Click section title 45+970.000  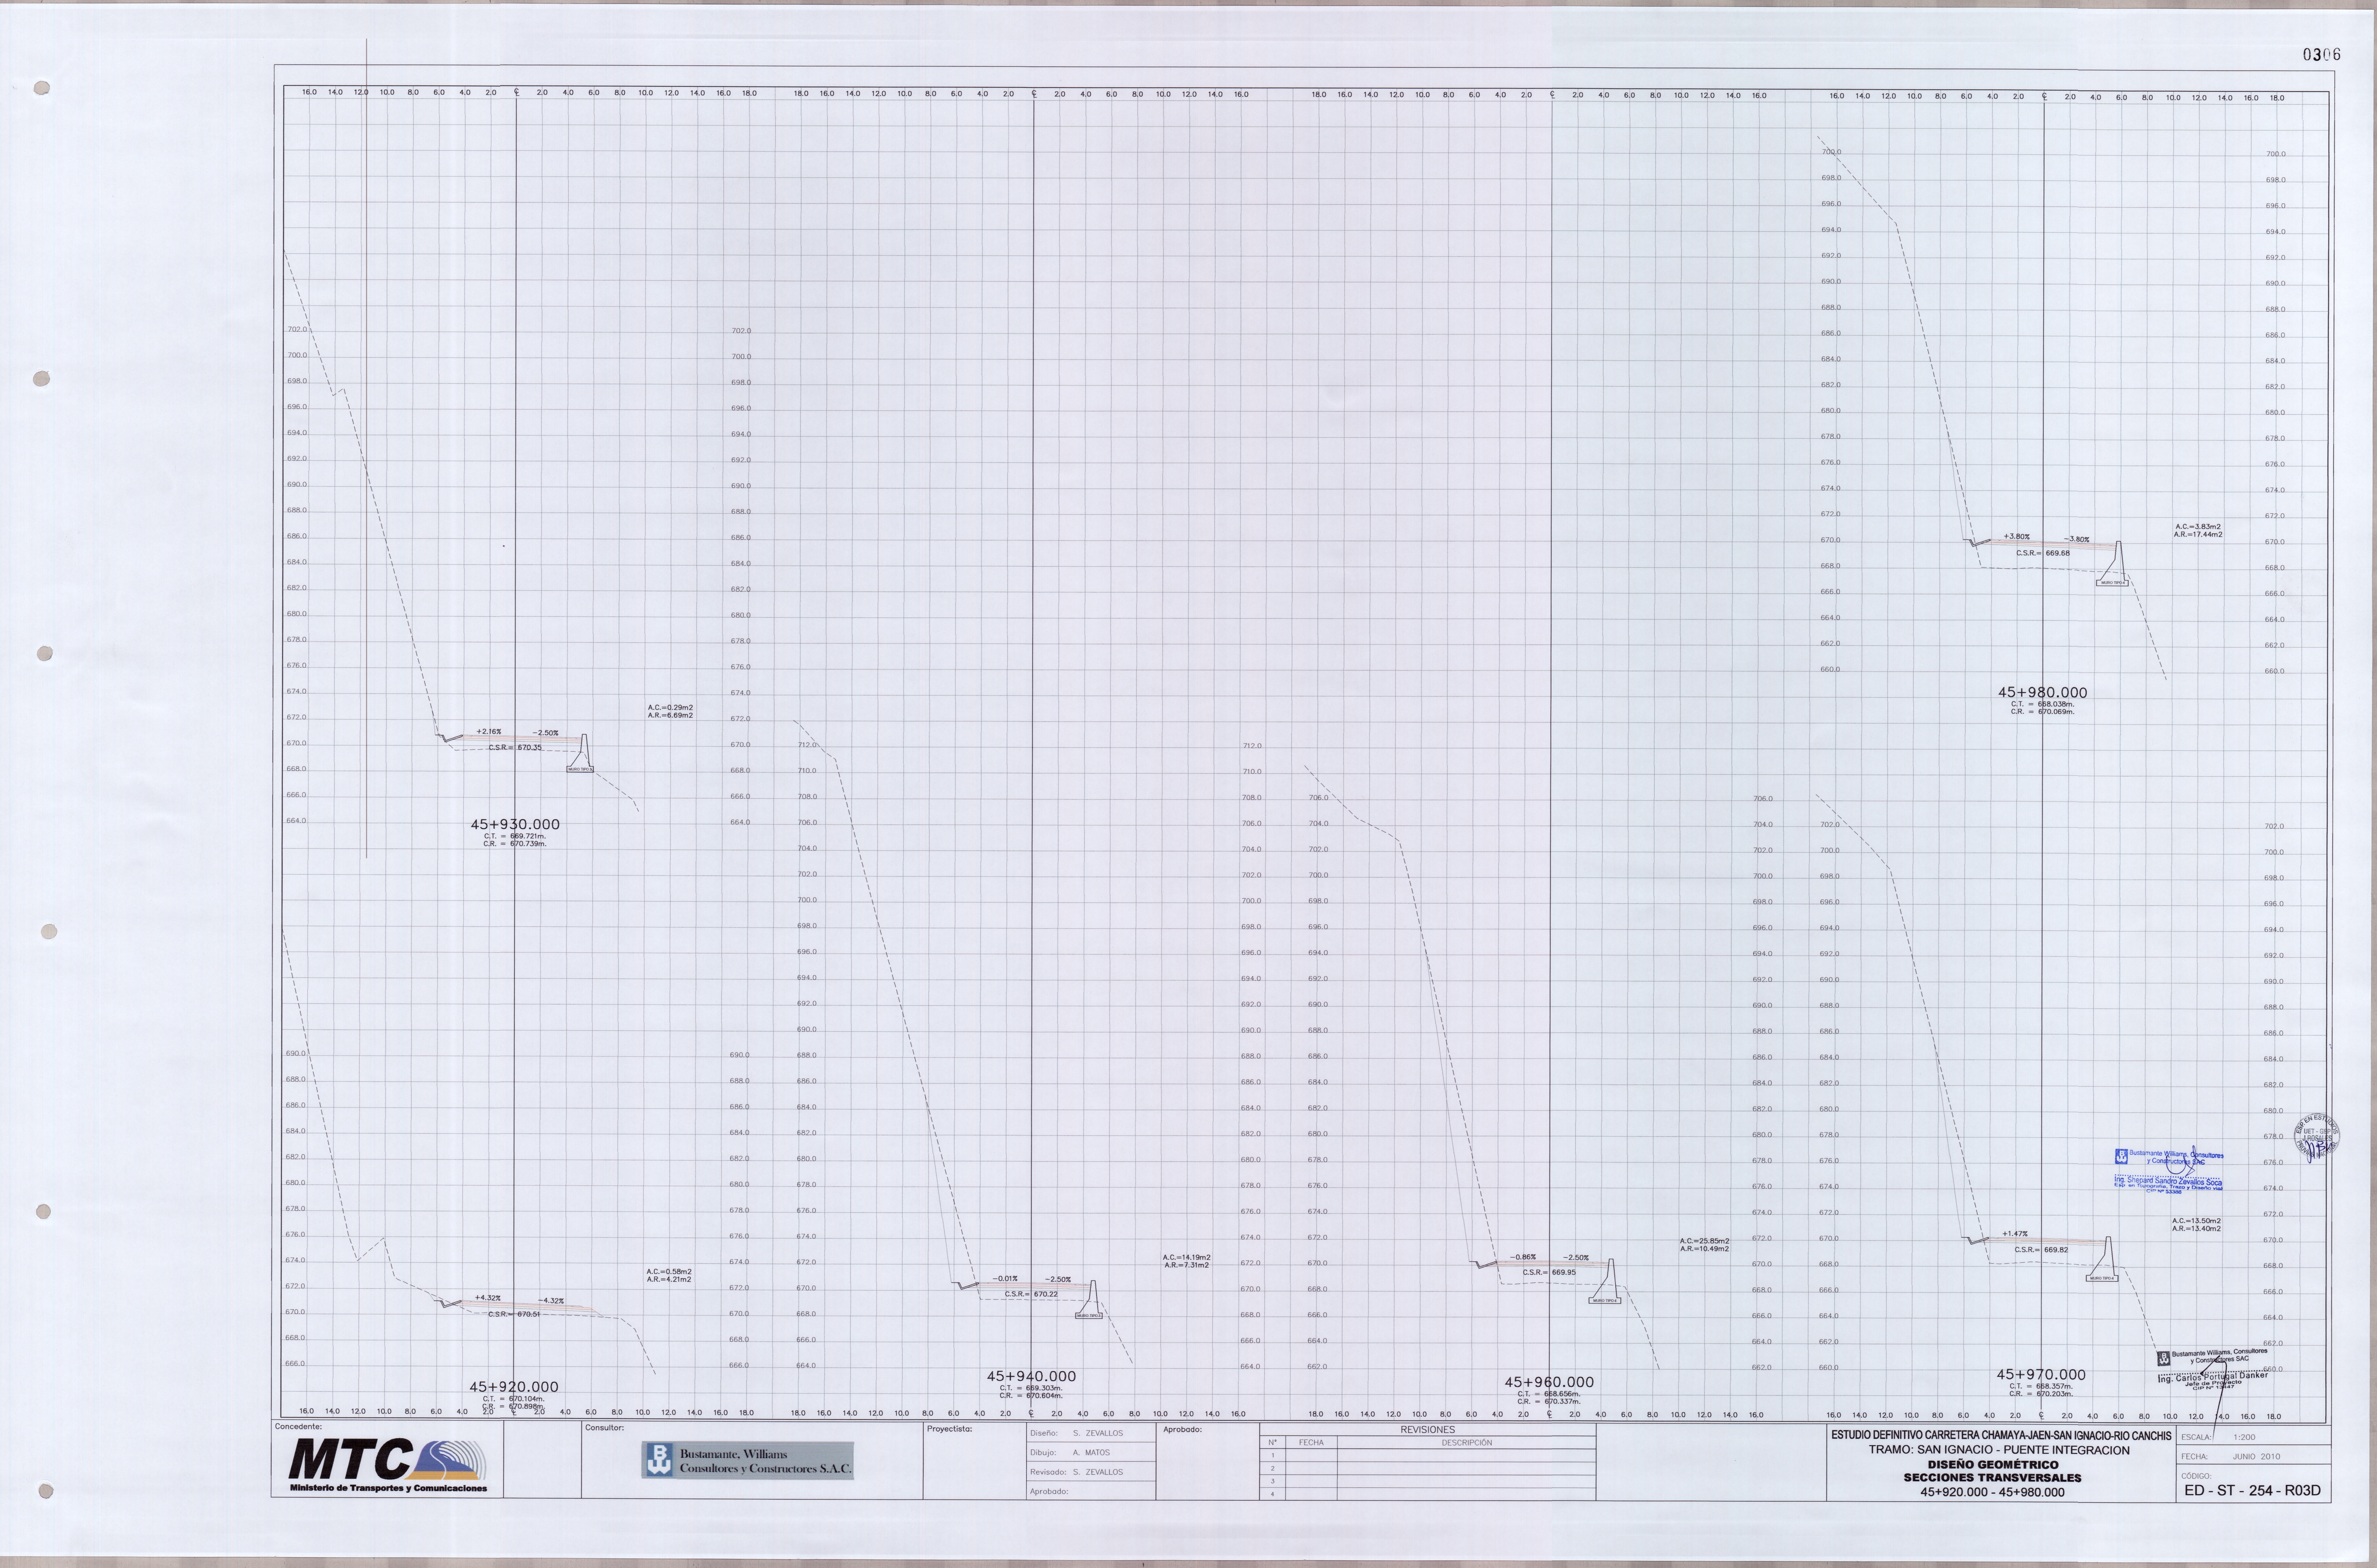(x=2041, y=1375)
